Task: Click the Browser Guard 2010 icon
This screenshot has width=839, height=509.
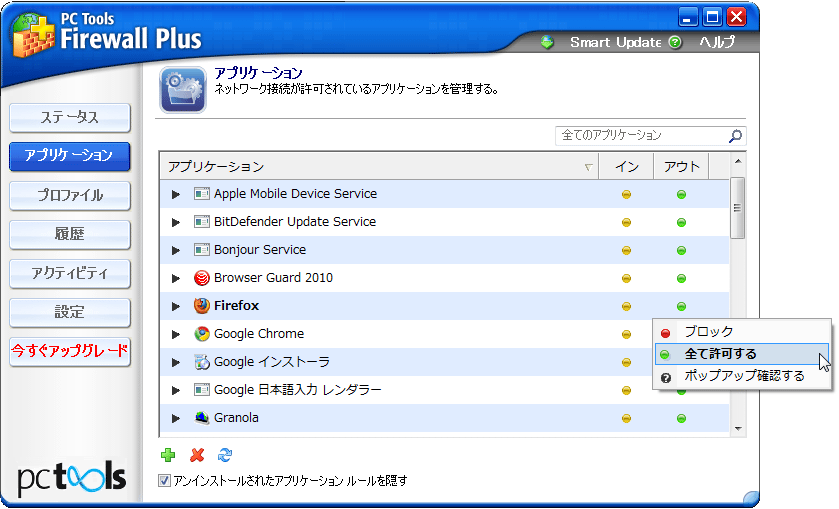Action: pyautogui.click(x=202, y=278)
